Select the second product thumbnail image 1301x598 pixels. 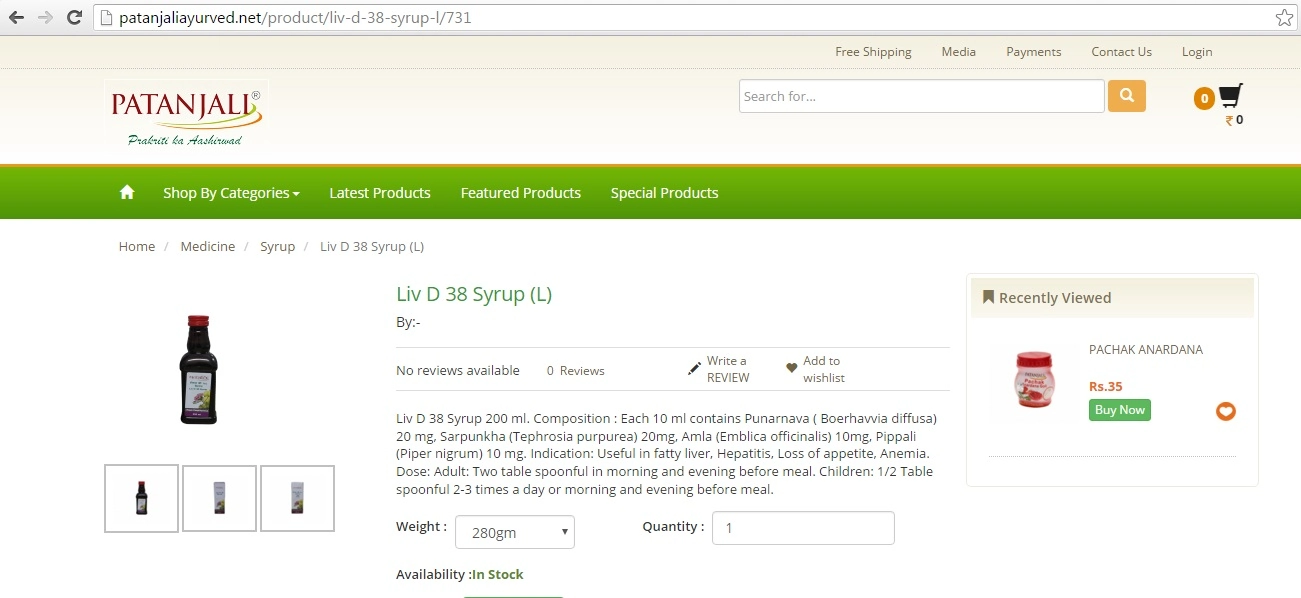219,498
